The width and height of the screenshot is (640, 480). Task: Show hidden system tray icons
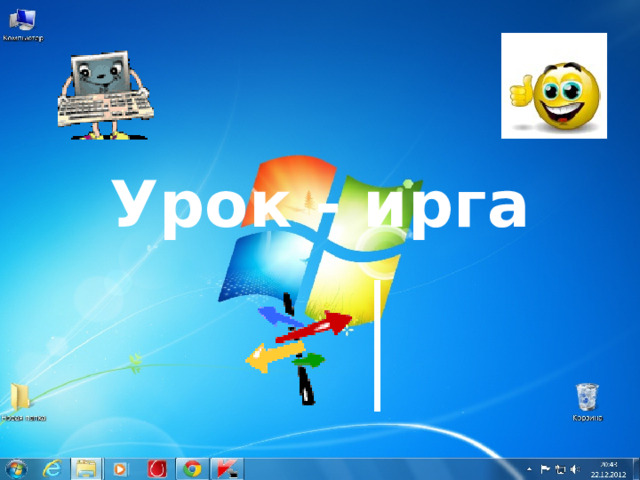pos(529,469)
